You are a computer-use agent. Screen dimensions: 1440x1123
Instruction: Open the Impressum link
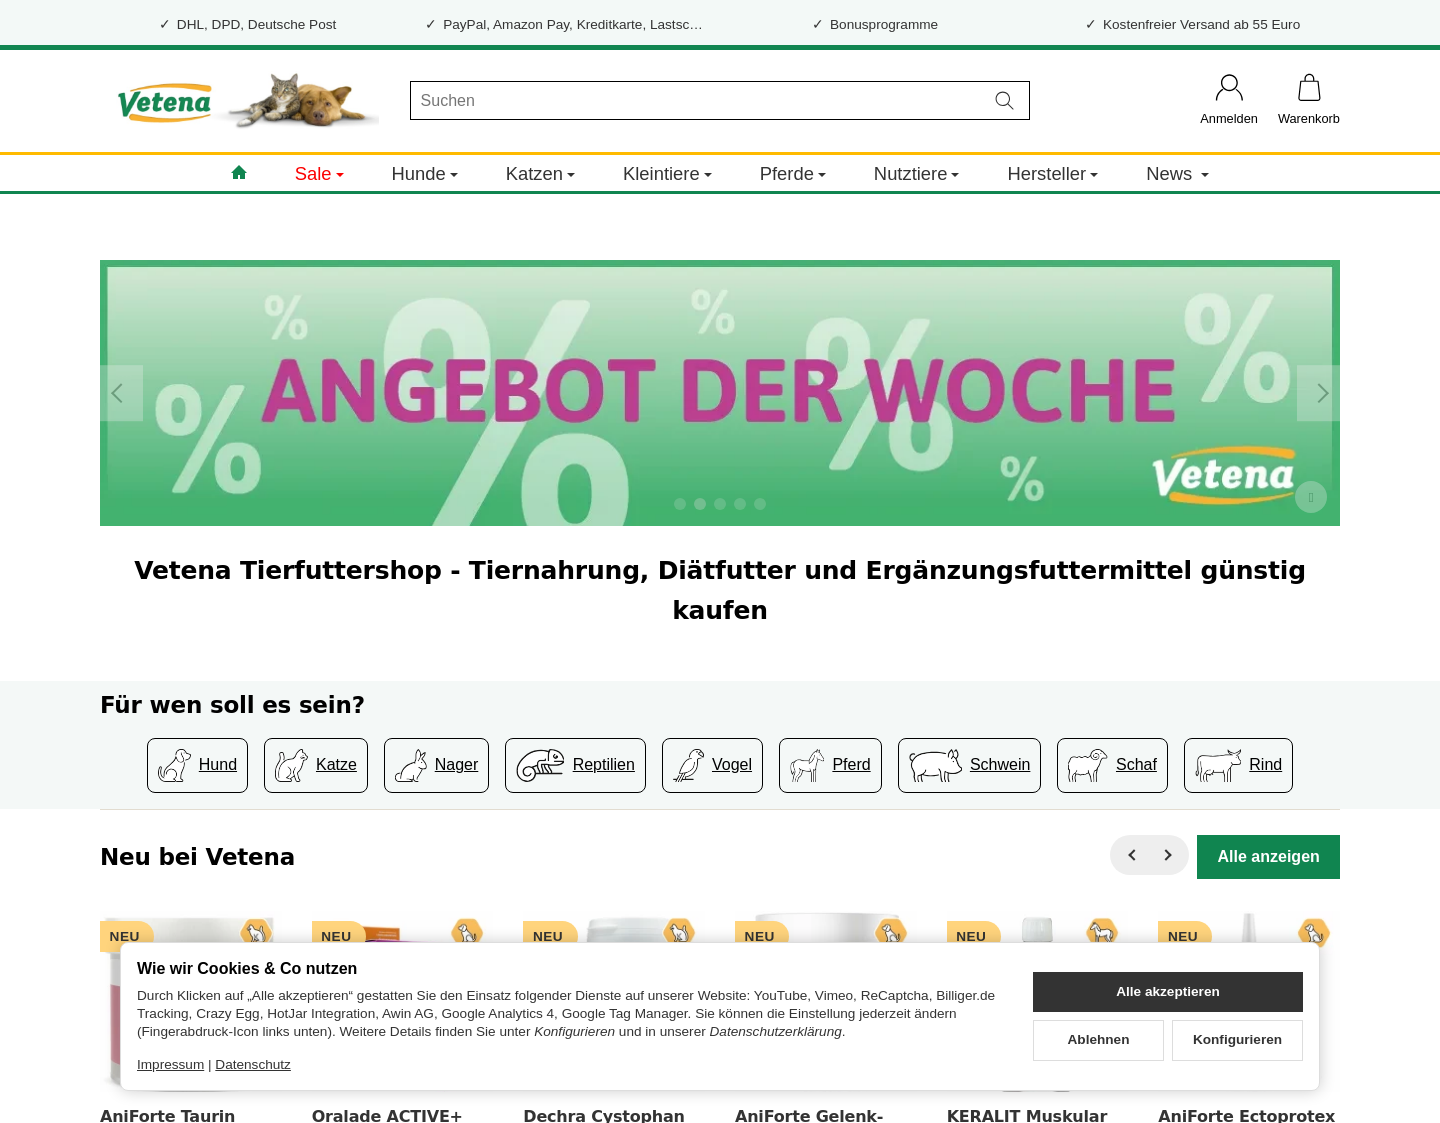pyautogui.click(x=170, y=1065)
